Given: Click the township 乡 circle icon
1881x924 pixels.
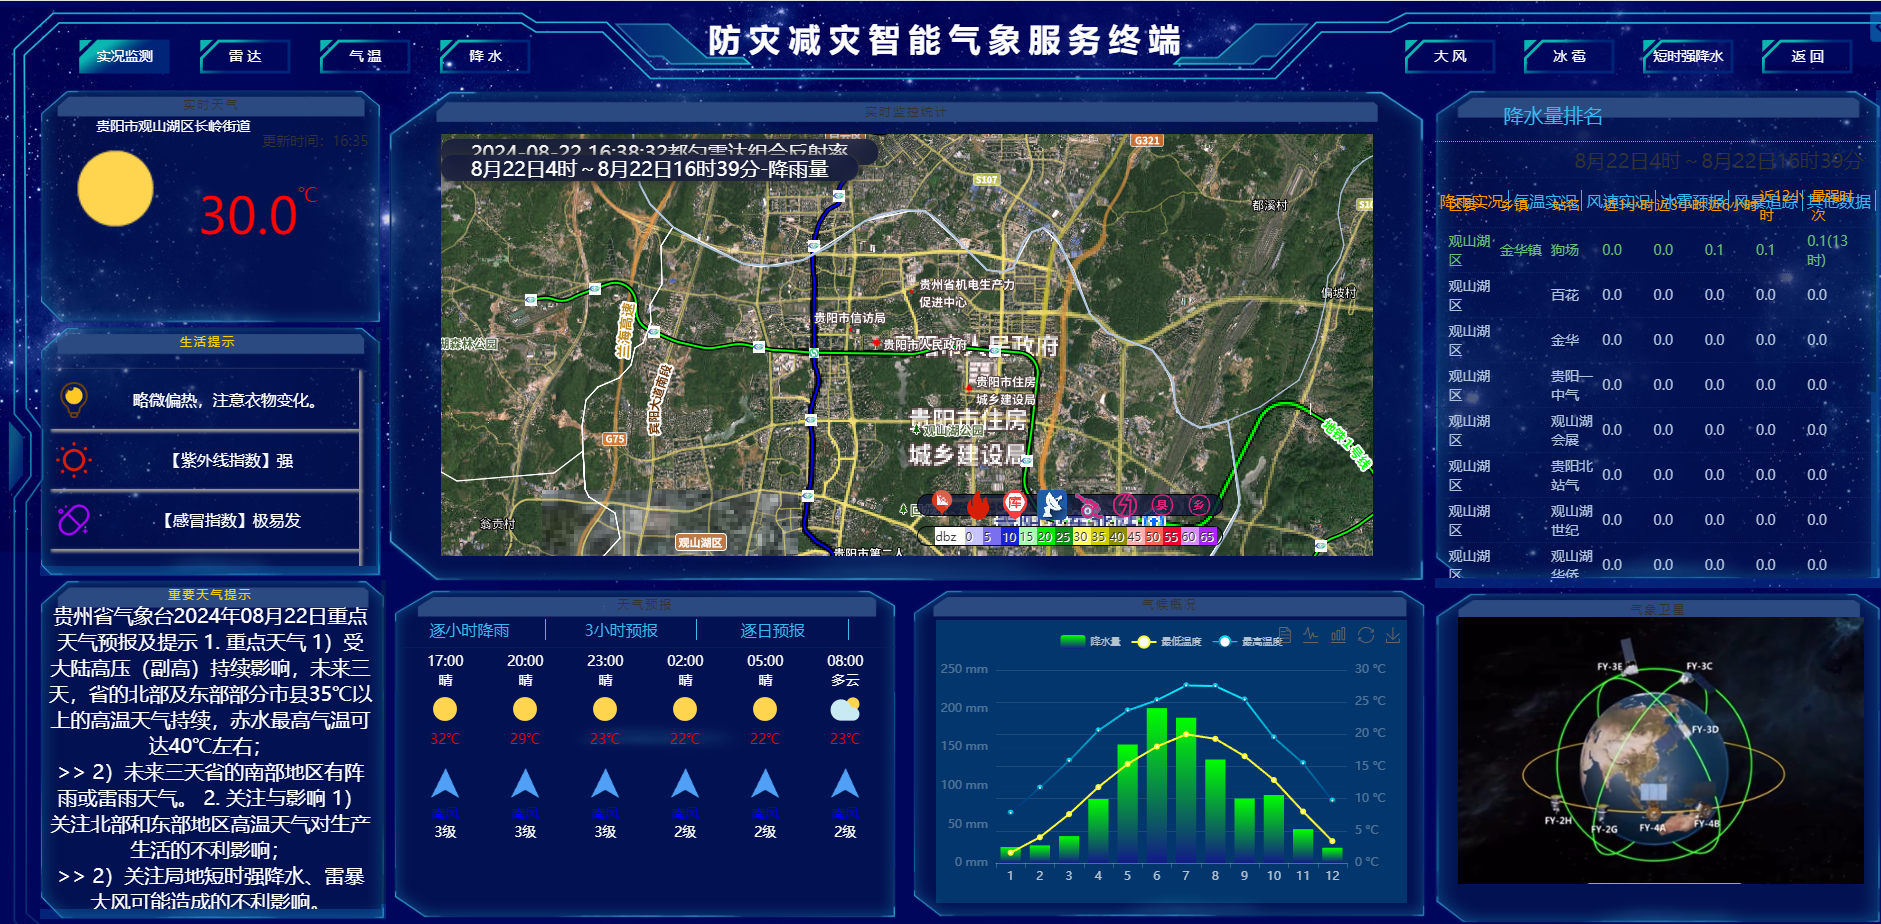Looking at the screenshot, I should (1198, 505).
